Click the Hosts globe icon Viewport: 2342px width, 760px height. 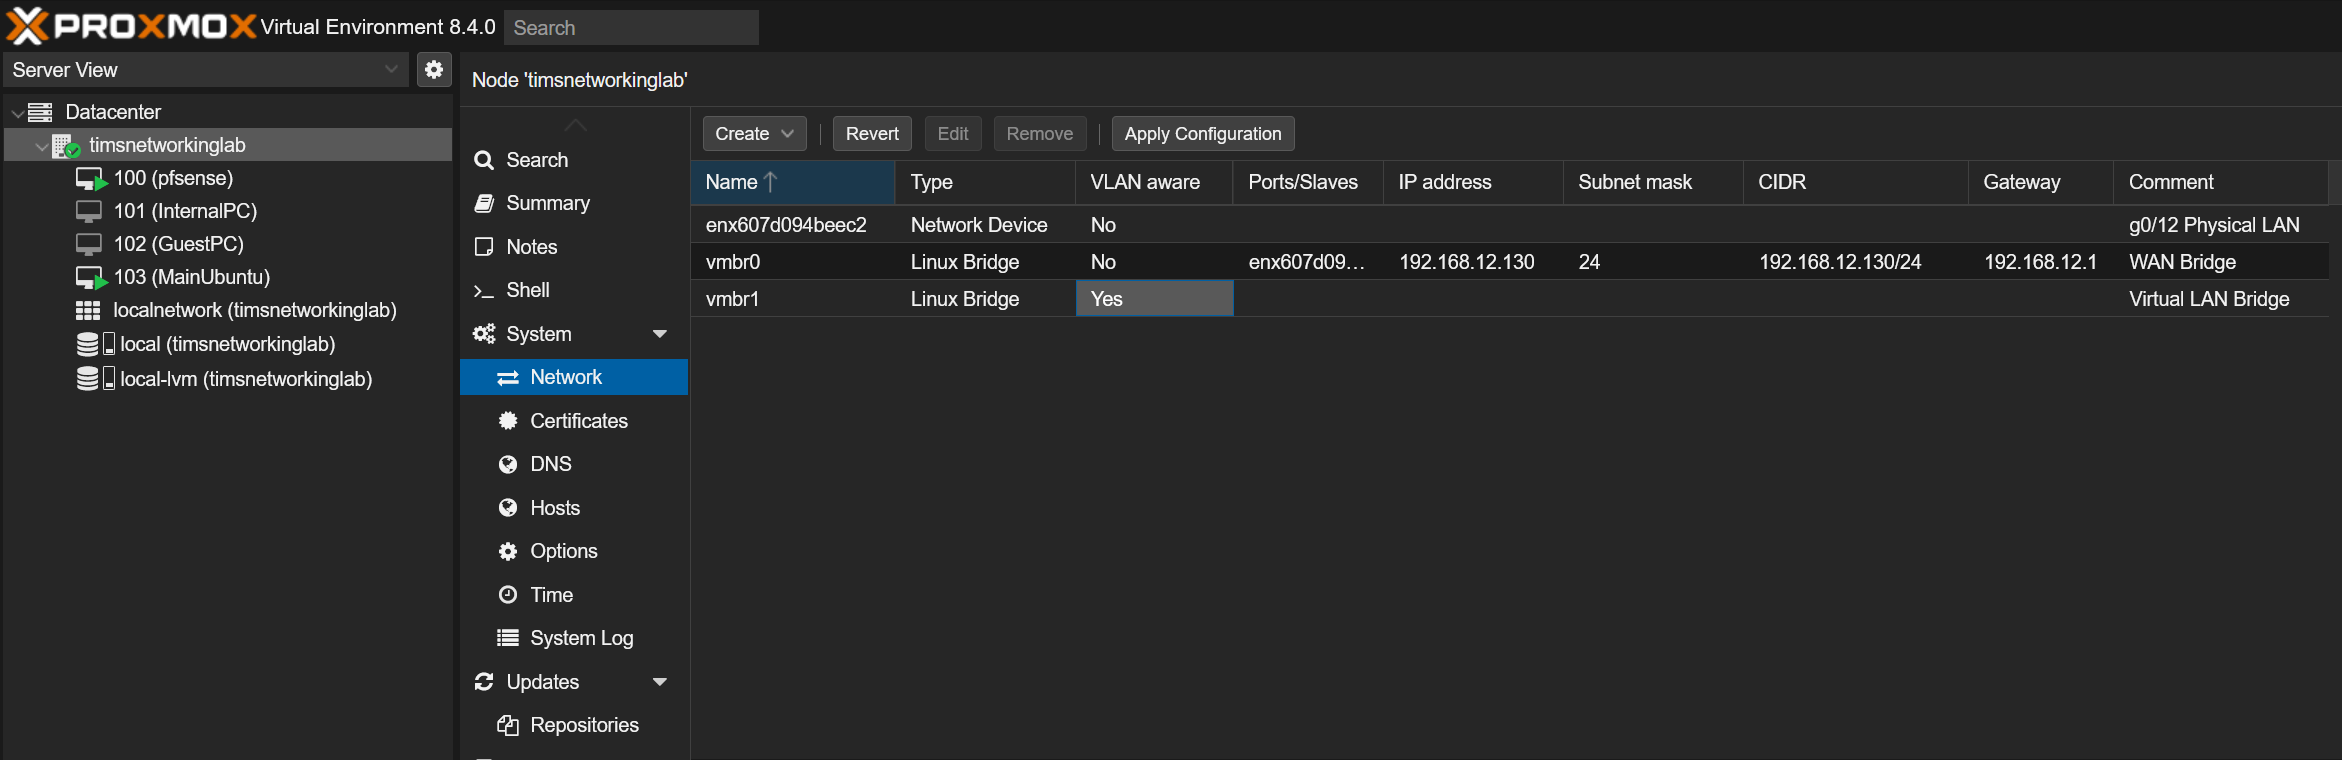pyautogui.click(x=508, y=508)
